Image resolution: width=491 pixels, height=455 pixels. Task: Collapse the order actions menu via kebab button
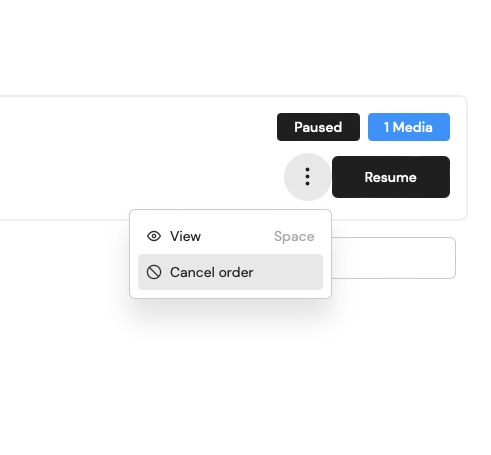307,177
